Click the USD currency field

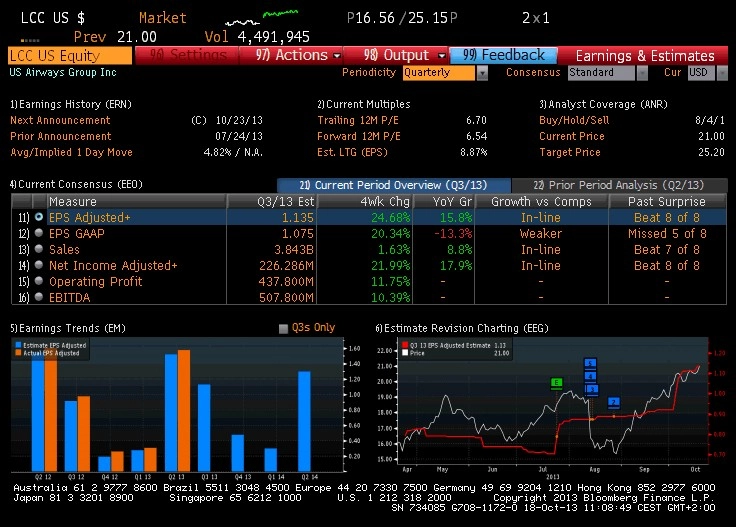(702, 73)
